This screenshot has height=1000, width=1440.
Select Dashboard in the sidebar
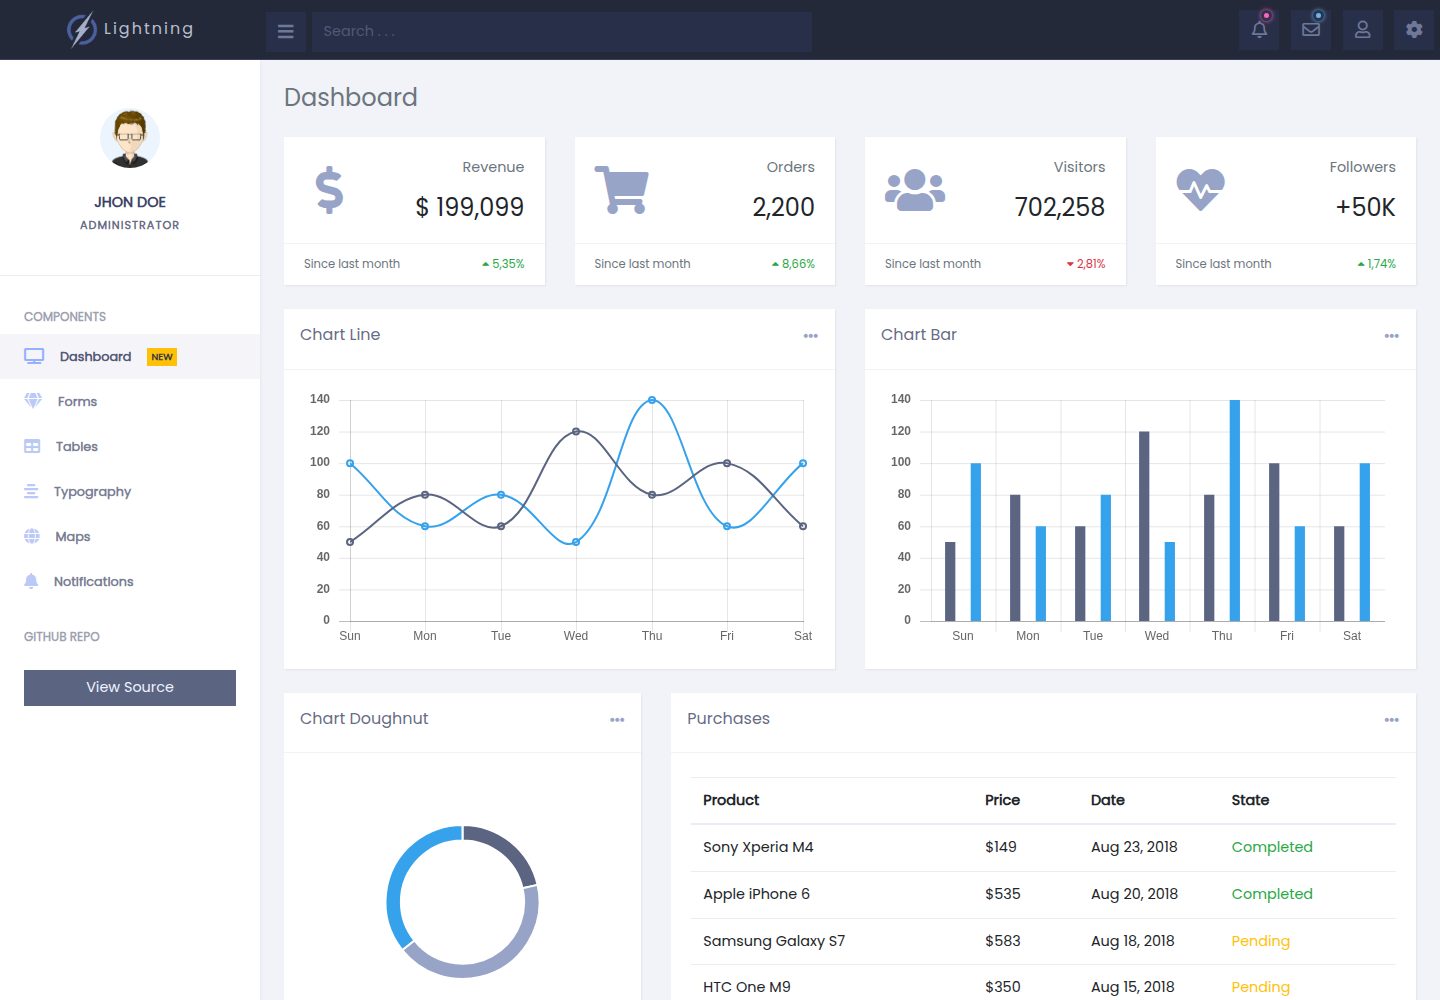(x=130, y=356)
